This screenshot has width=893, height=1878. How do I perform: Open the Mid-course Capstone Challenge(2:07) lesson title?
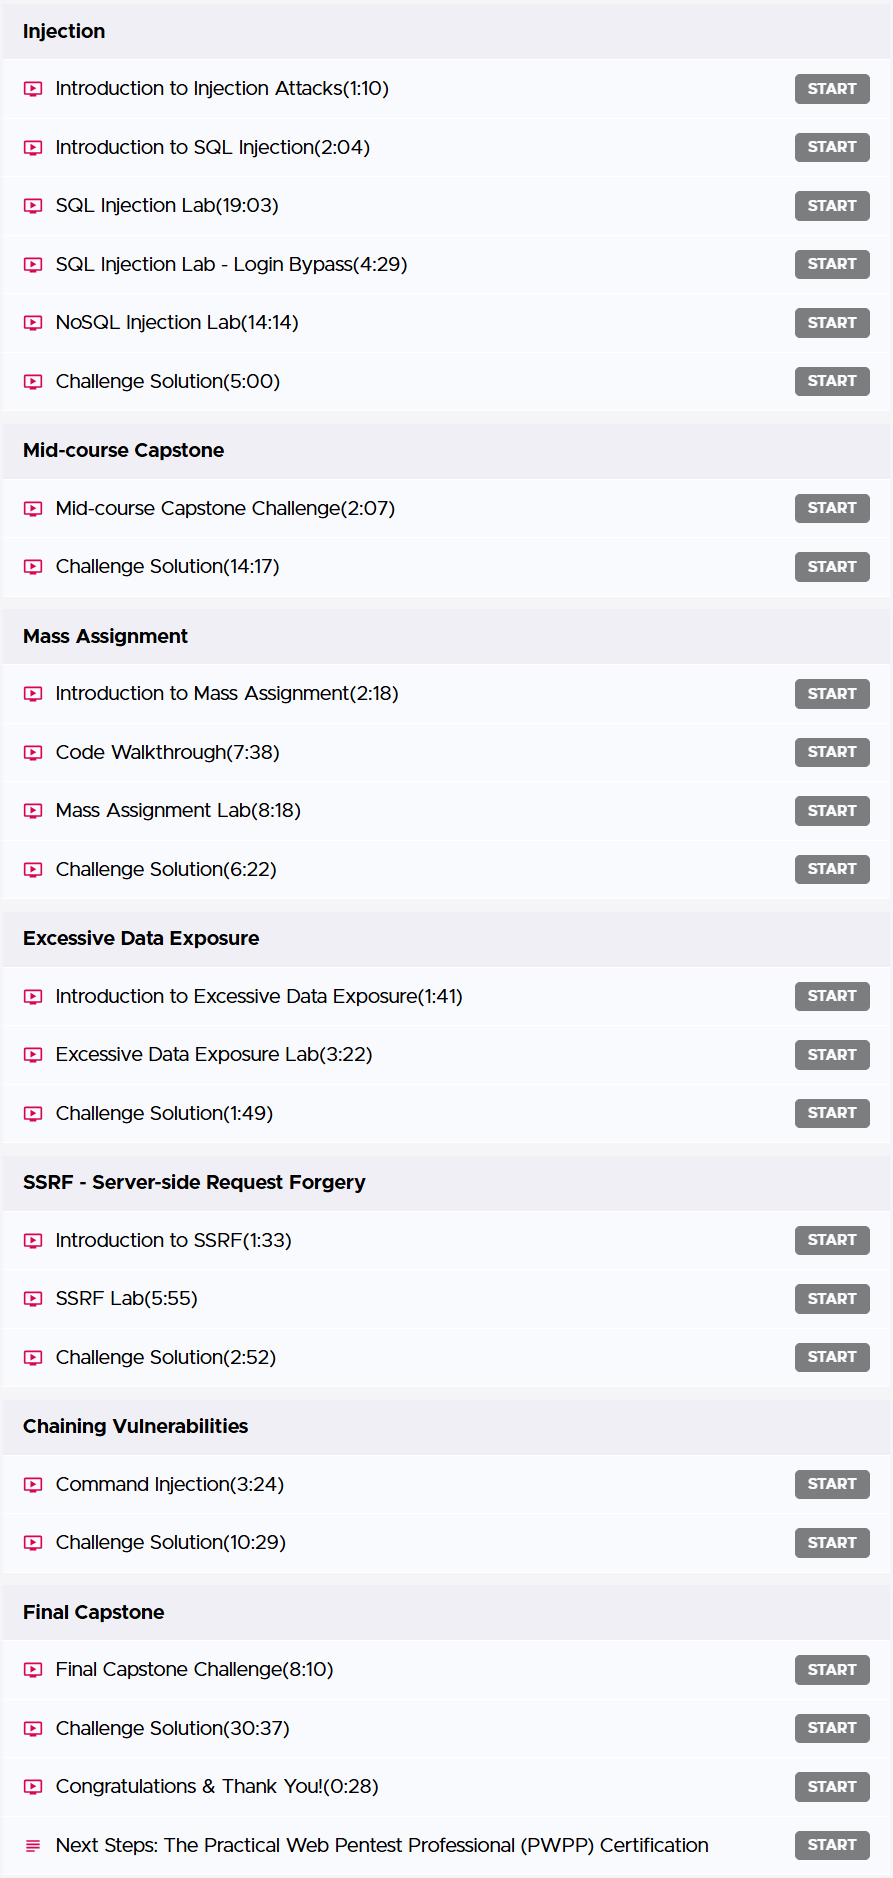(x=225, y=509)
